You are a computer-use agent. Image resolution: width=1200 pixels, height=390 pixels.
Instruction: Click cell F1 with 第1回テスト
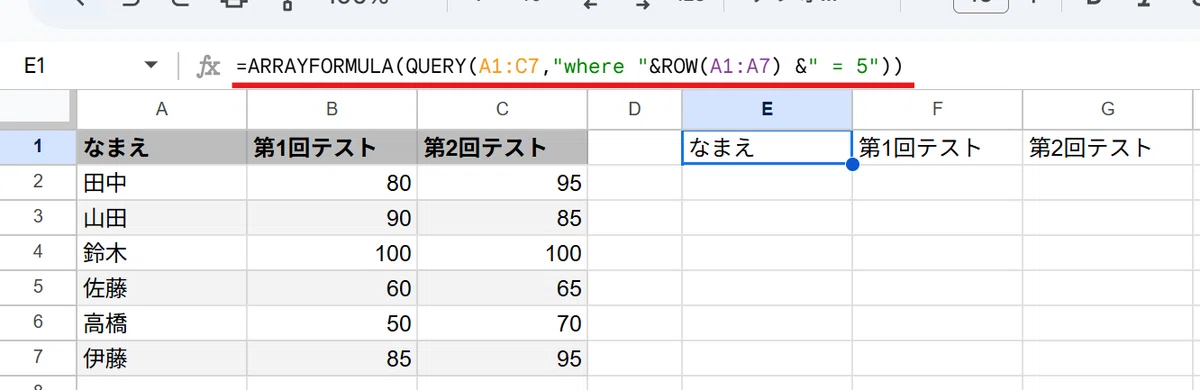click(x=937, y=148)
